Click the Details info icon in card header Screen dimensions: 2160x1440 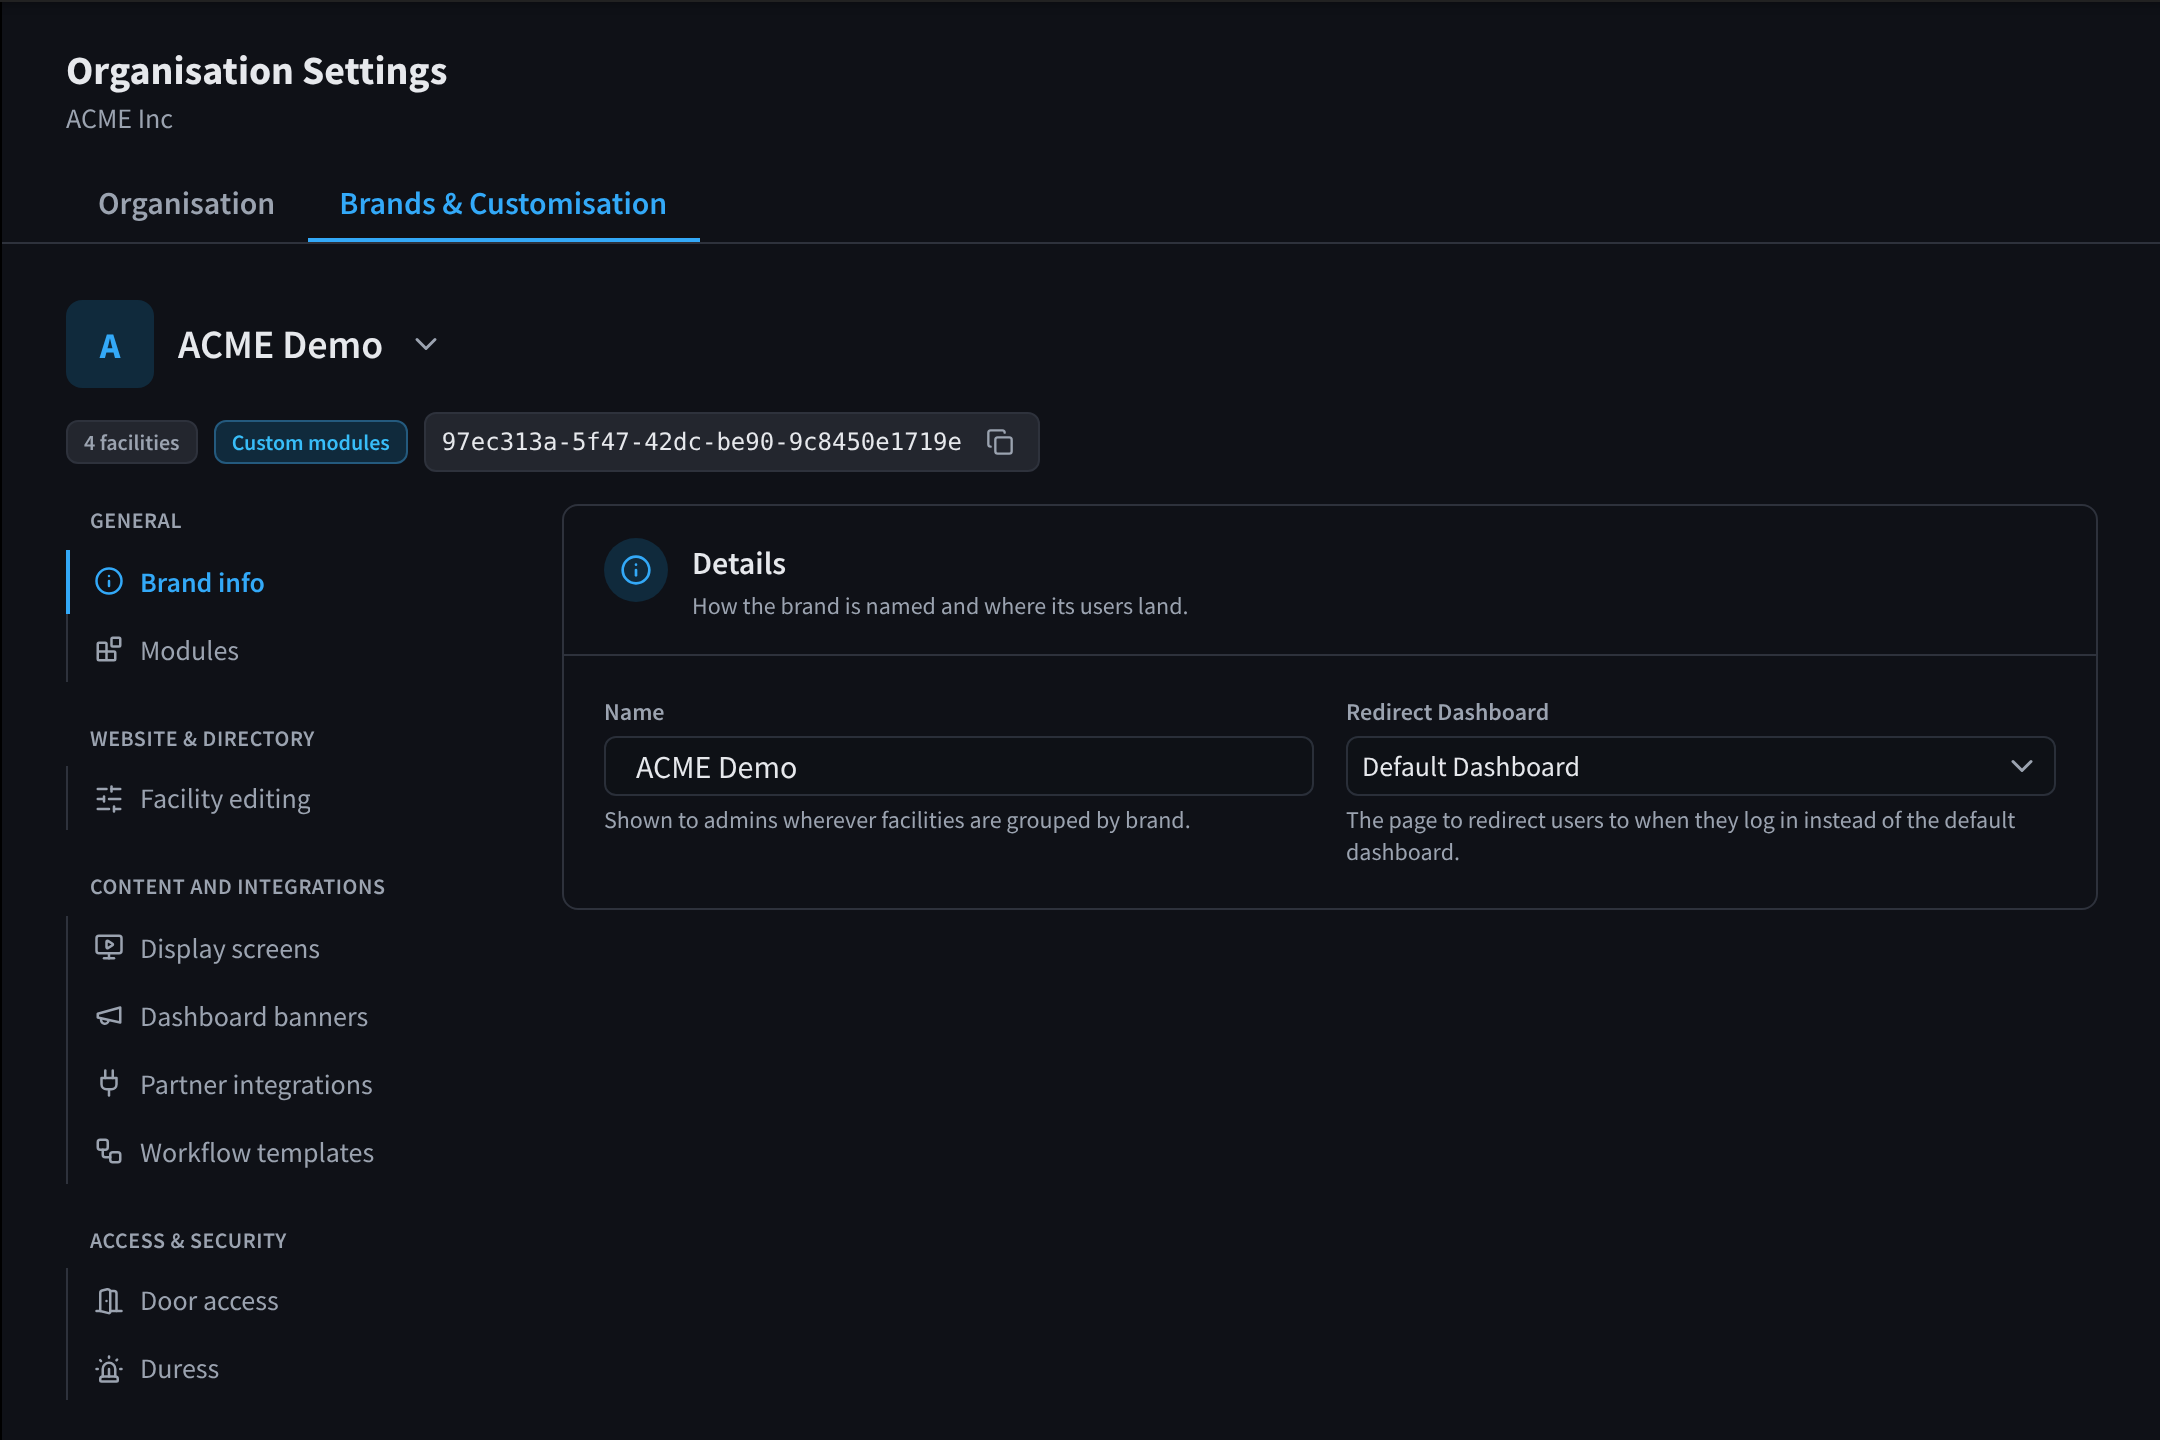point(636,570)
